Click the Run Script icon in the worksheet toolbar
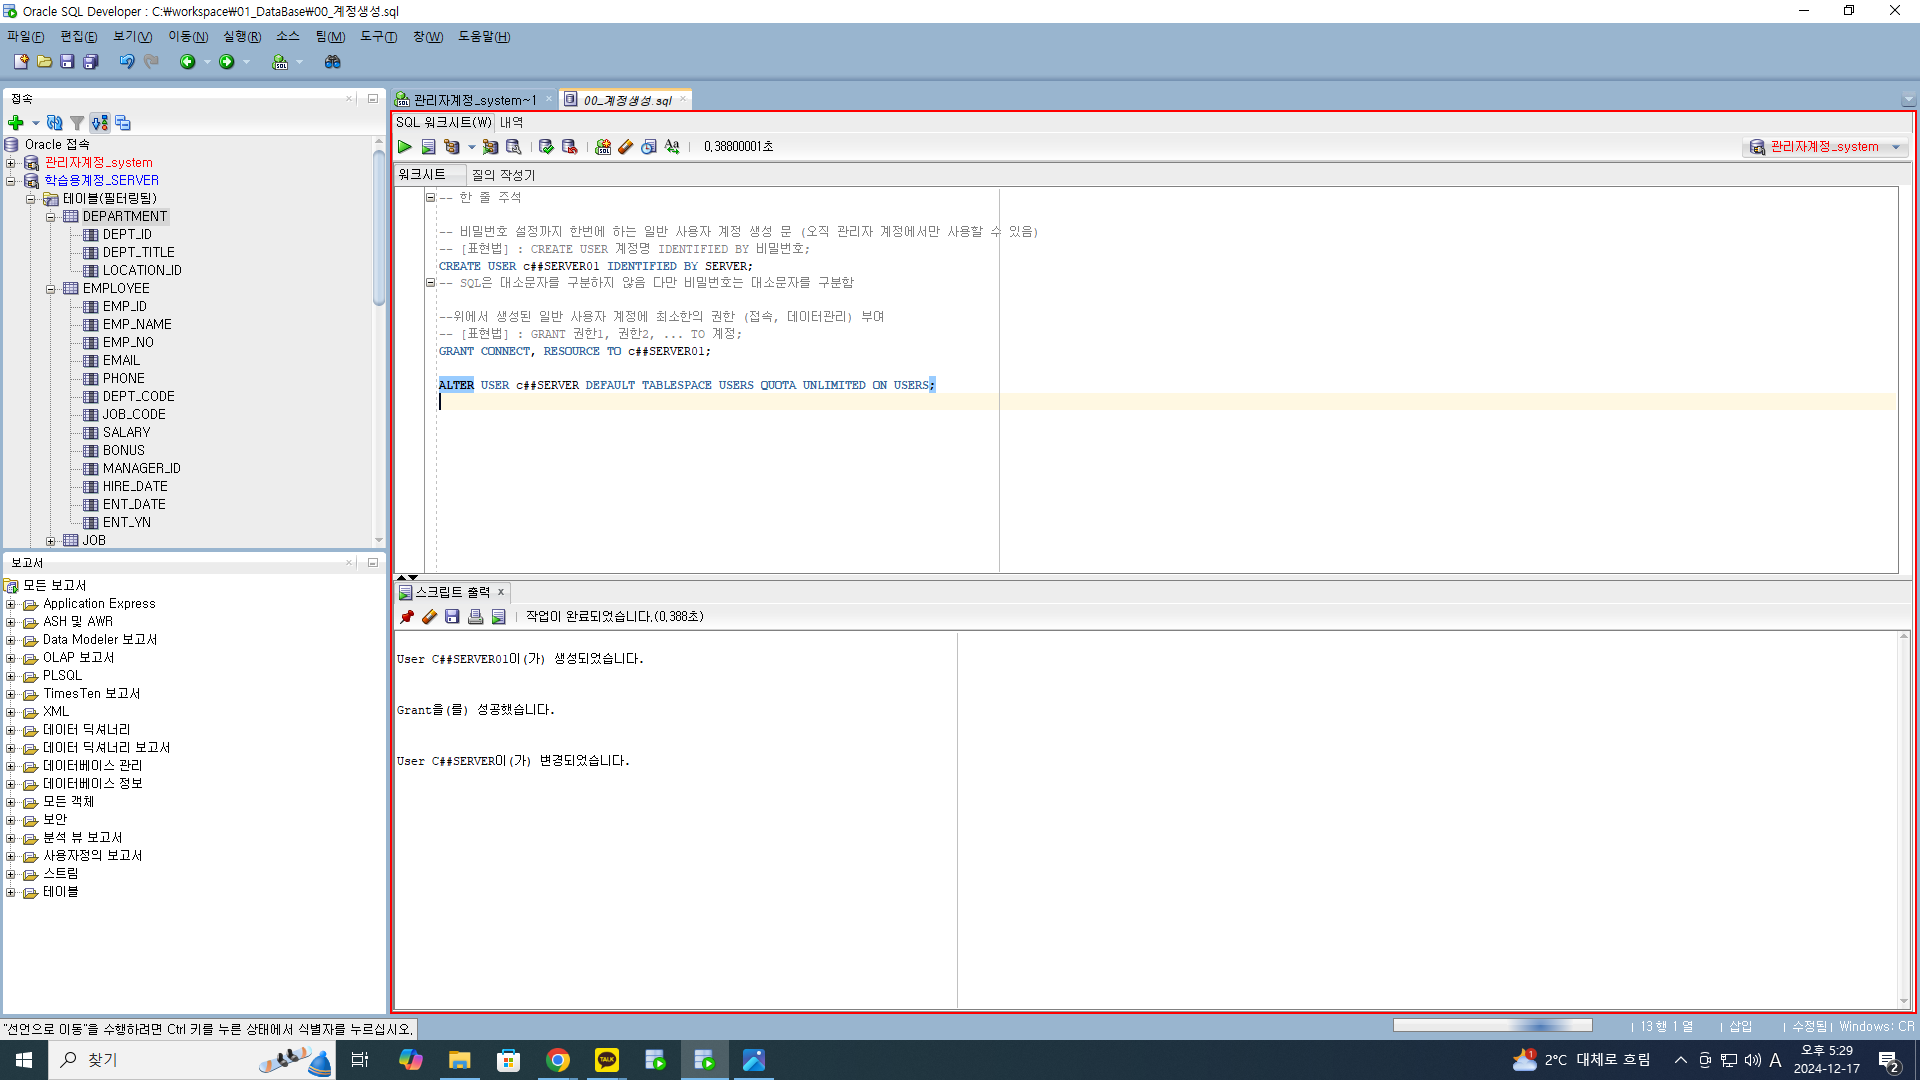Screen dimensions: 1920x1080 (x=428, y=147)
